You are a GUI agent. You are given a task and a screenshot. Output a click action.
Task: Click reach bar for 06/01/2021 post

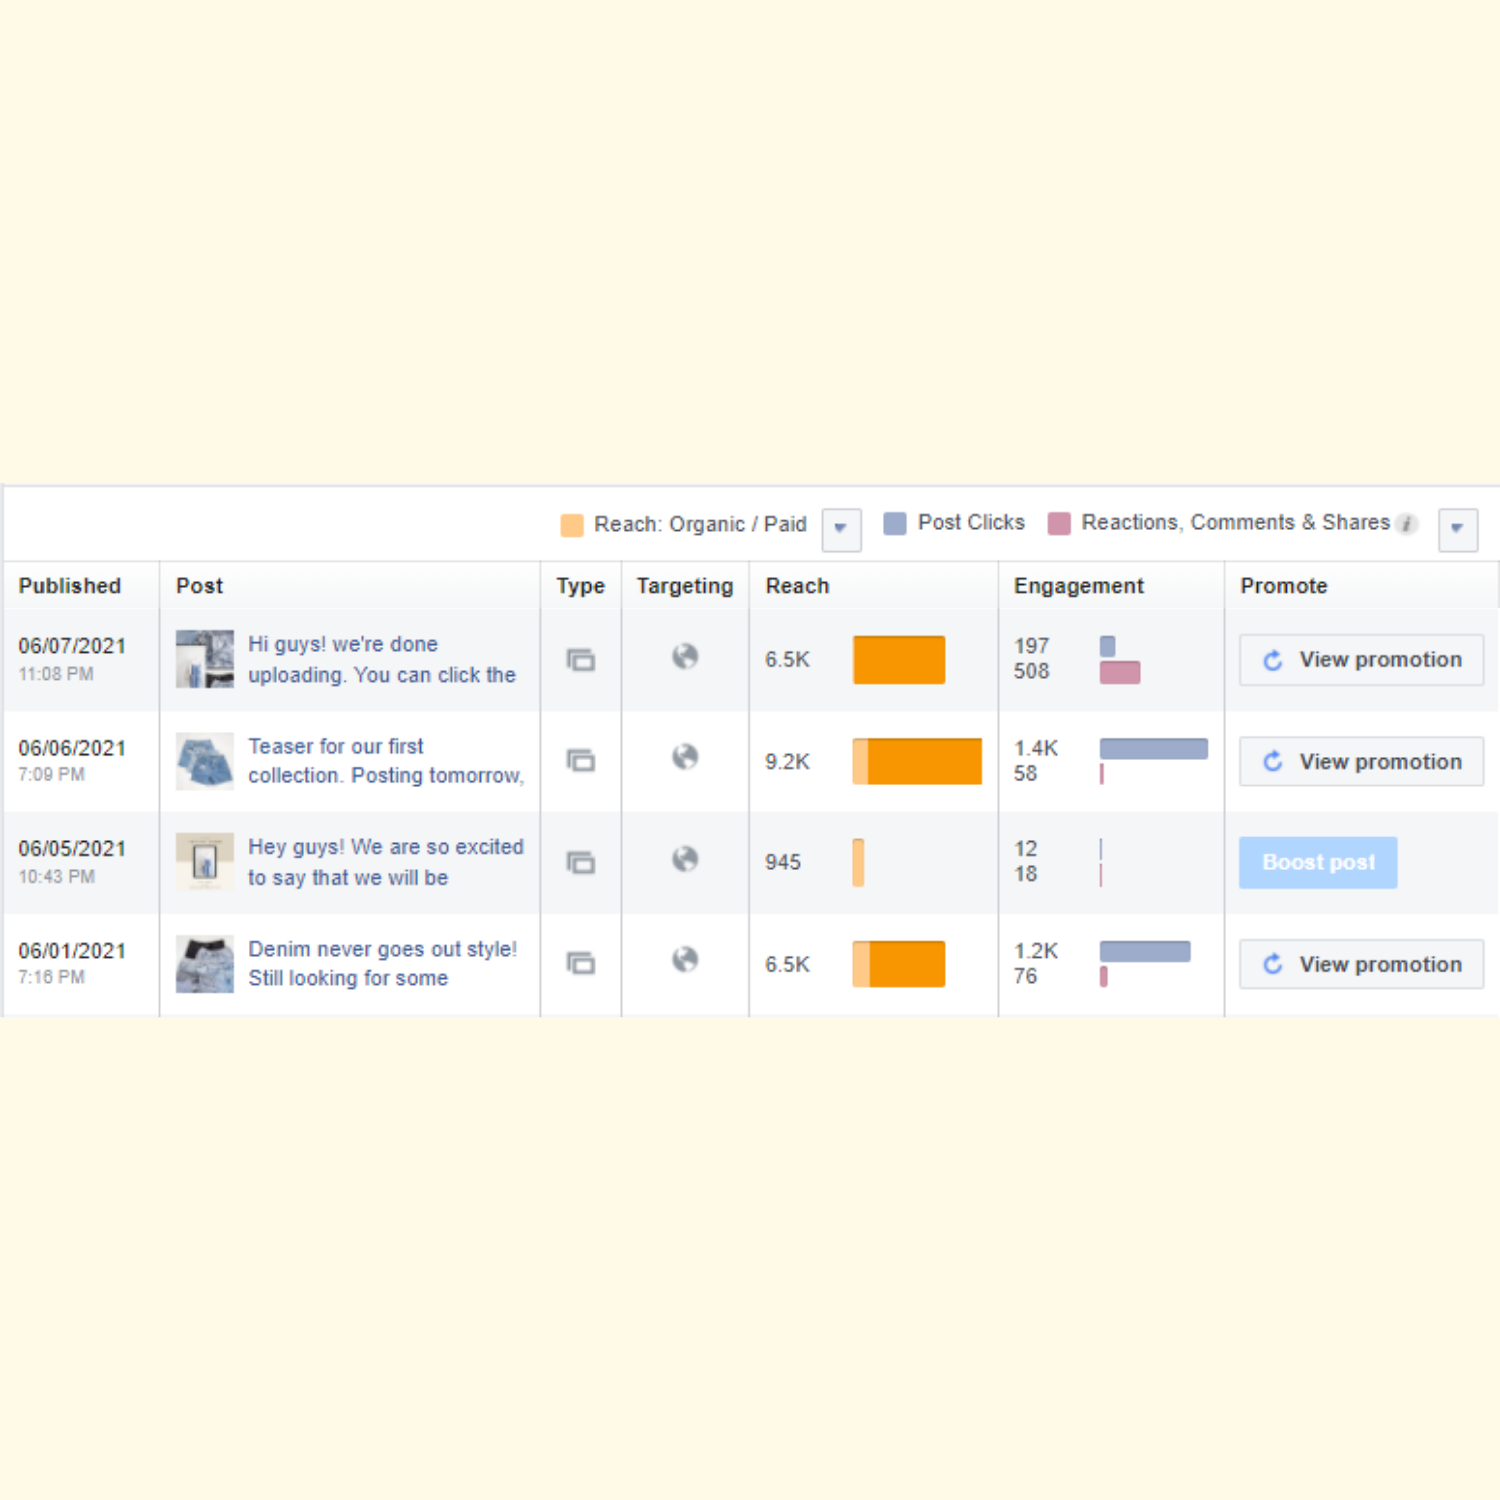(x=899, y=964)
